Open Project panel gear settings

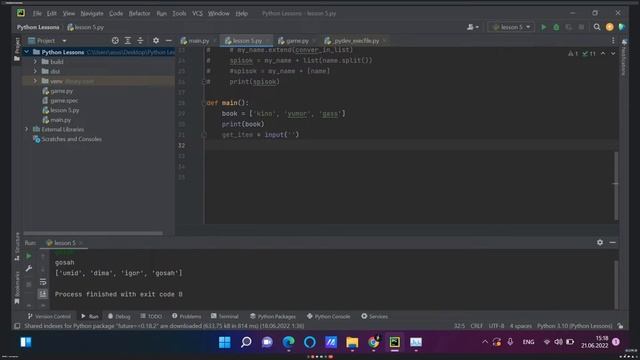156,40
